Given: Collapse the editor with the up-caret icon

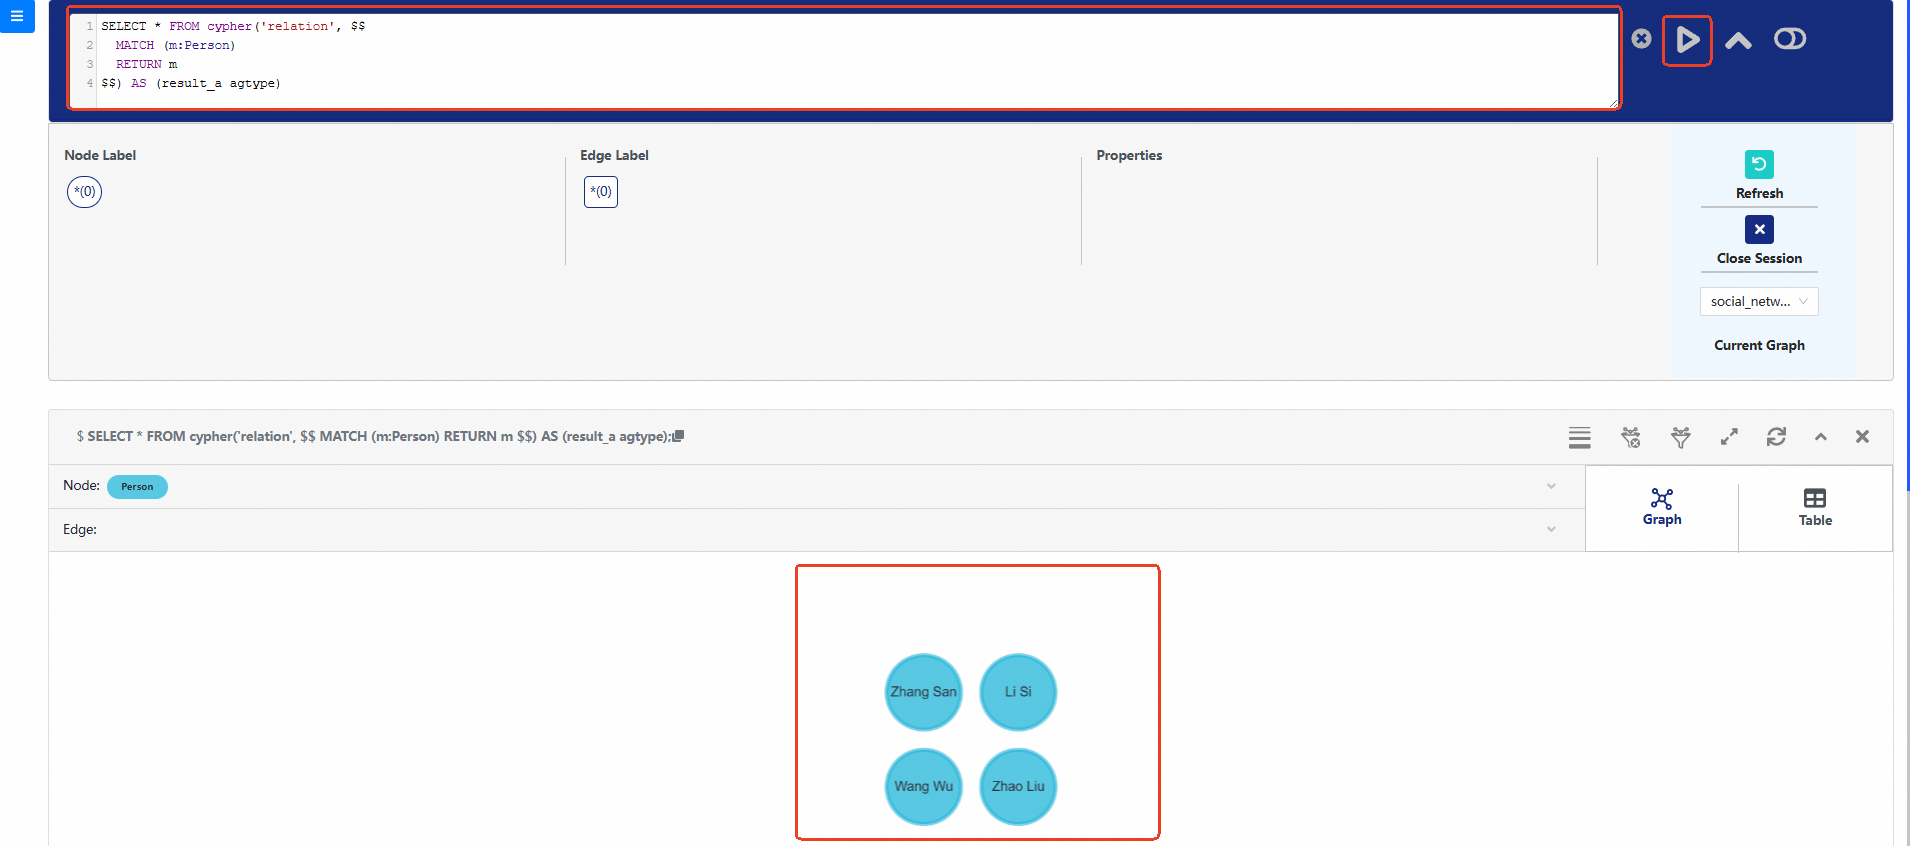Looking at the screenshot, I should [1738, 40].
